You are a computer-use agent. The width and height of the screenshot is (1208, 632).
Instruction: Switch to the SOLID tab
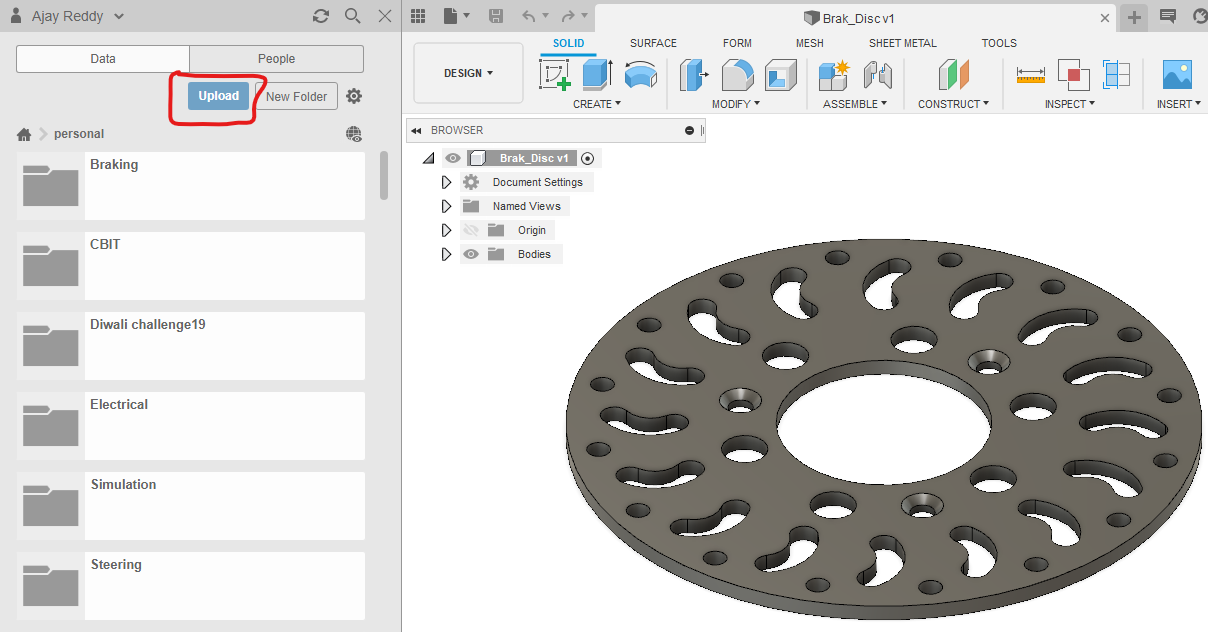pyautogui.click(x=569, y=43)
